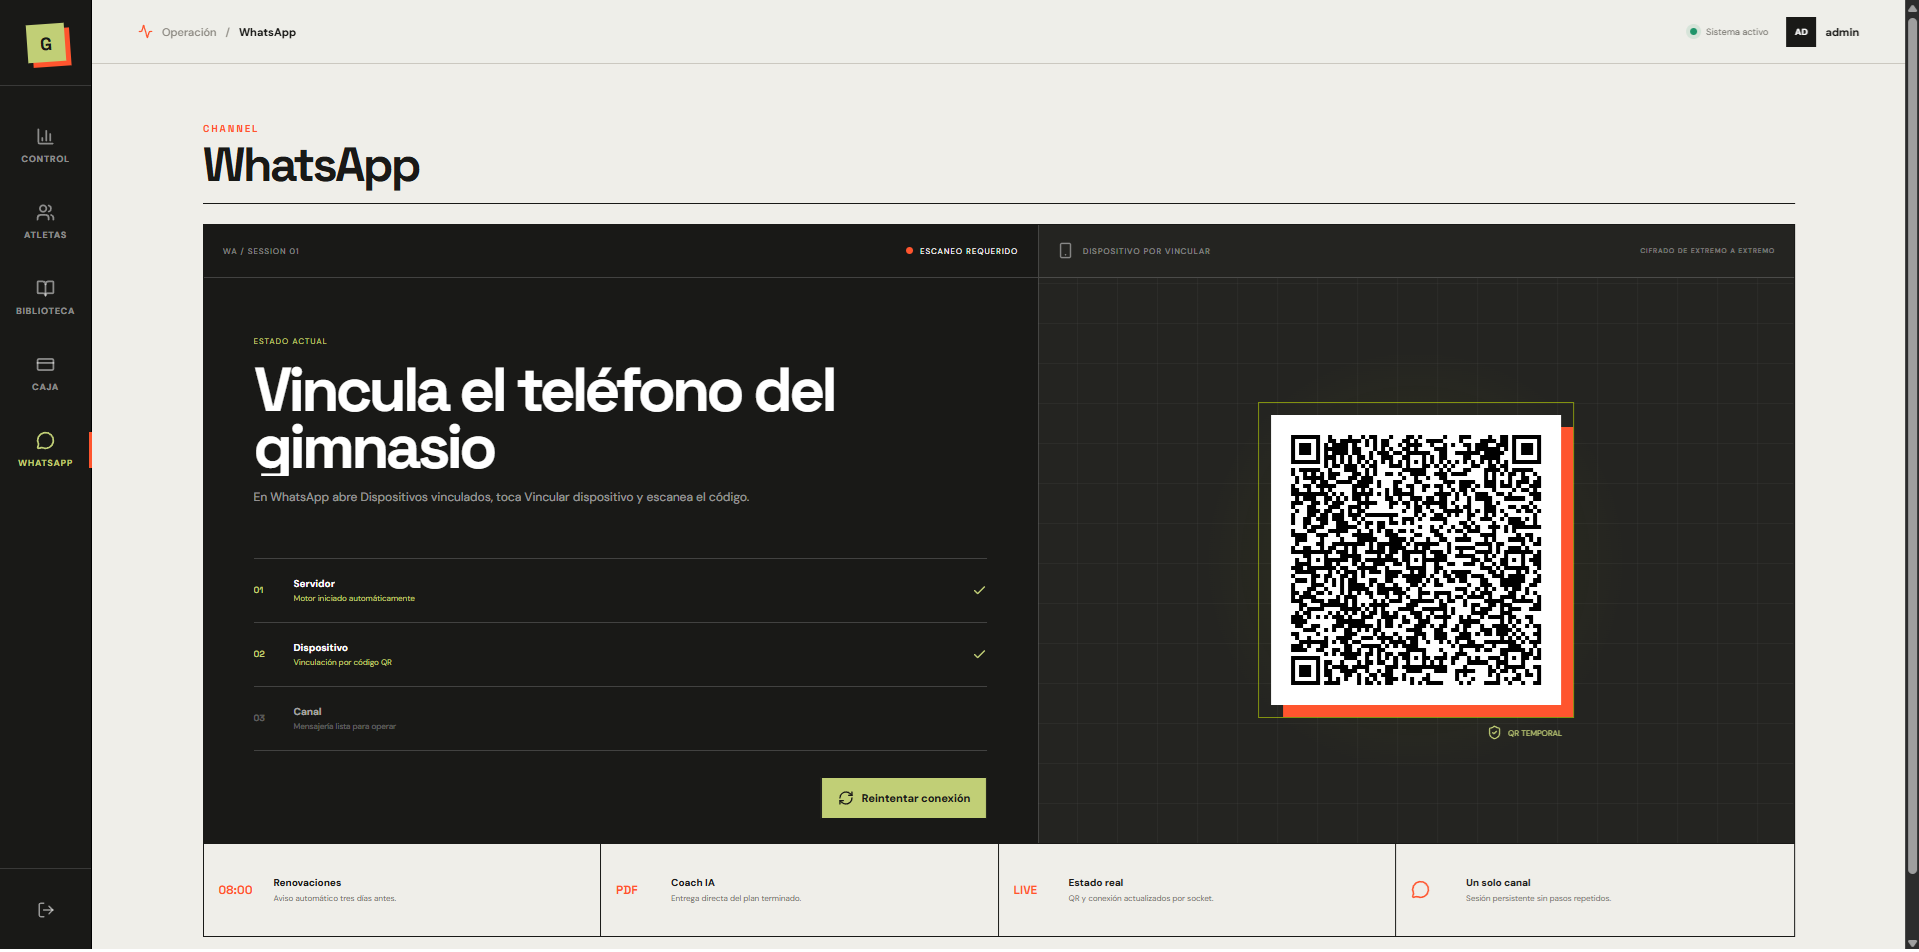The image size is (1919, 952).
Task: Click the shield icon next to QR Temporal
Action: tap(1494, 733)
